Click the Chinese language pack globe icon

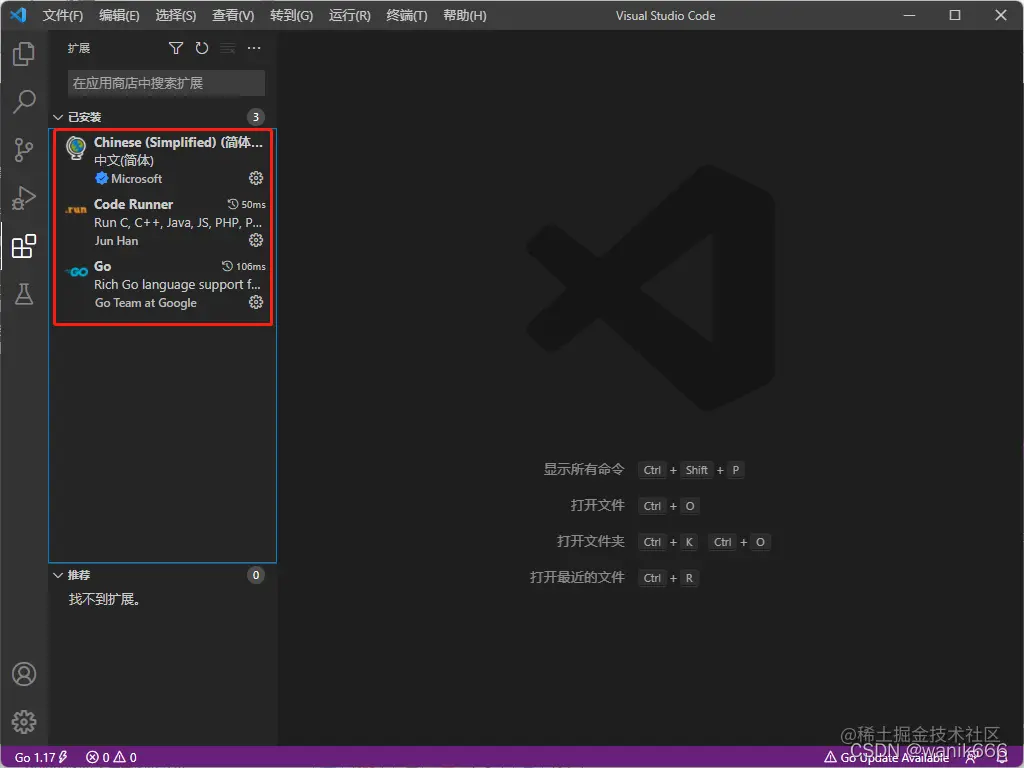tap(76, 148)
